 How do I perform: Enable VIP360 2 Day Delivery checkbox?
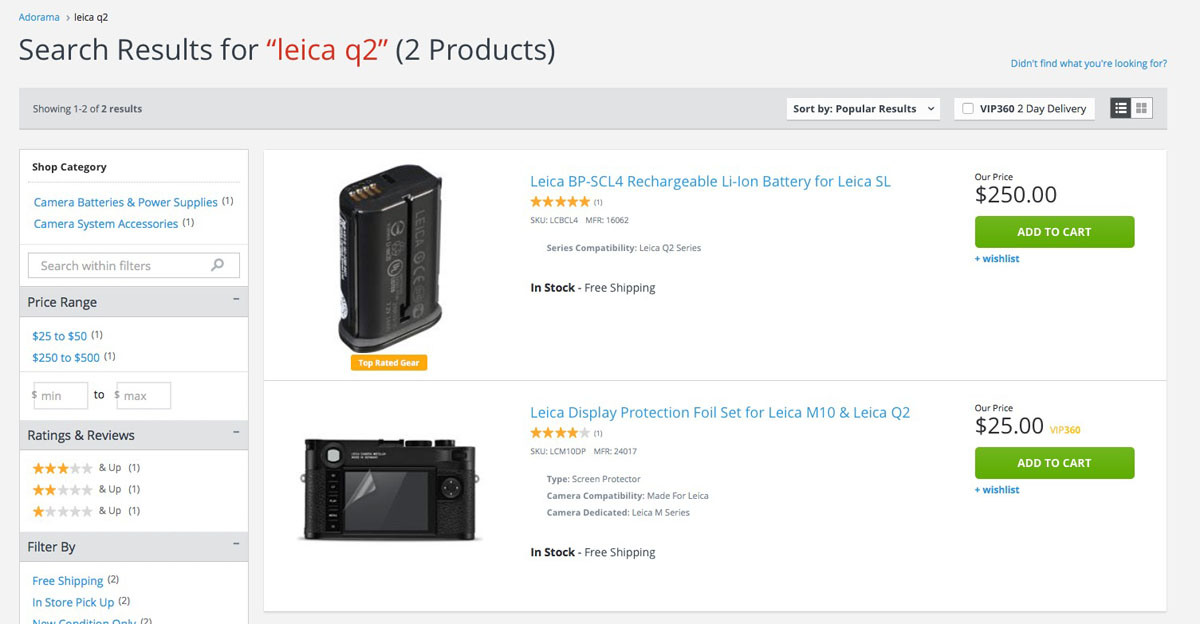coord(968,109)
